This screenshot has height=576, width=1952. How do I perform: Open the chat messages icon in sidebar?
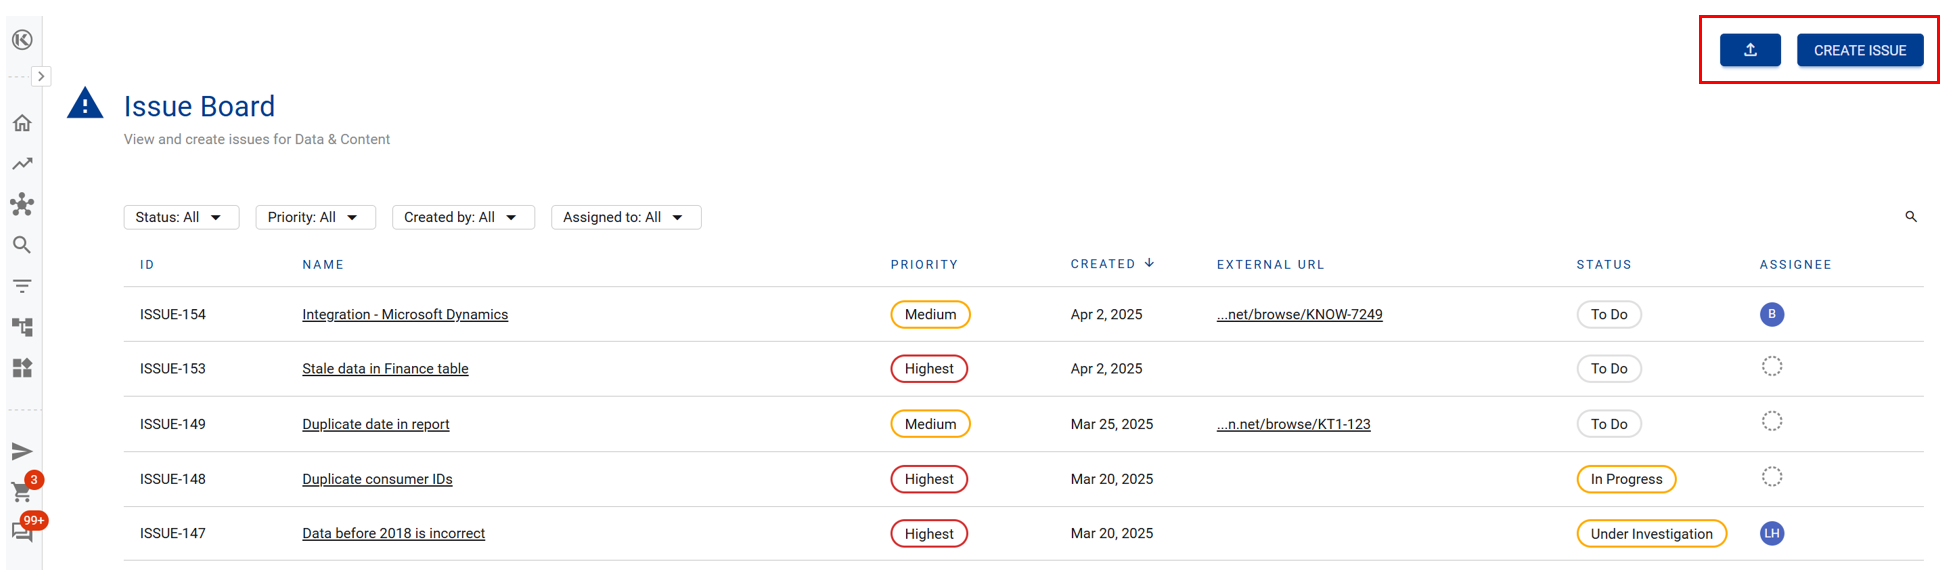coord(22,532)
